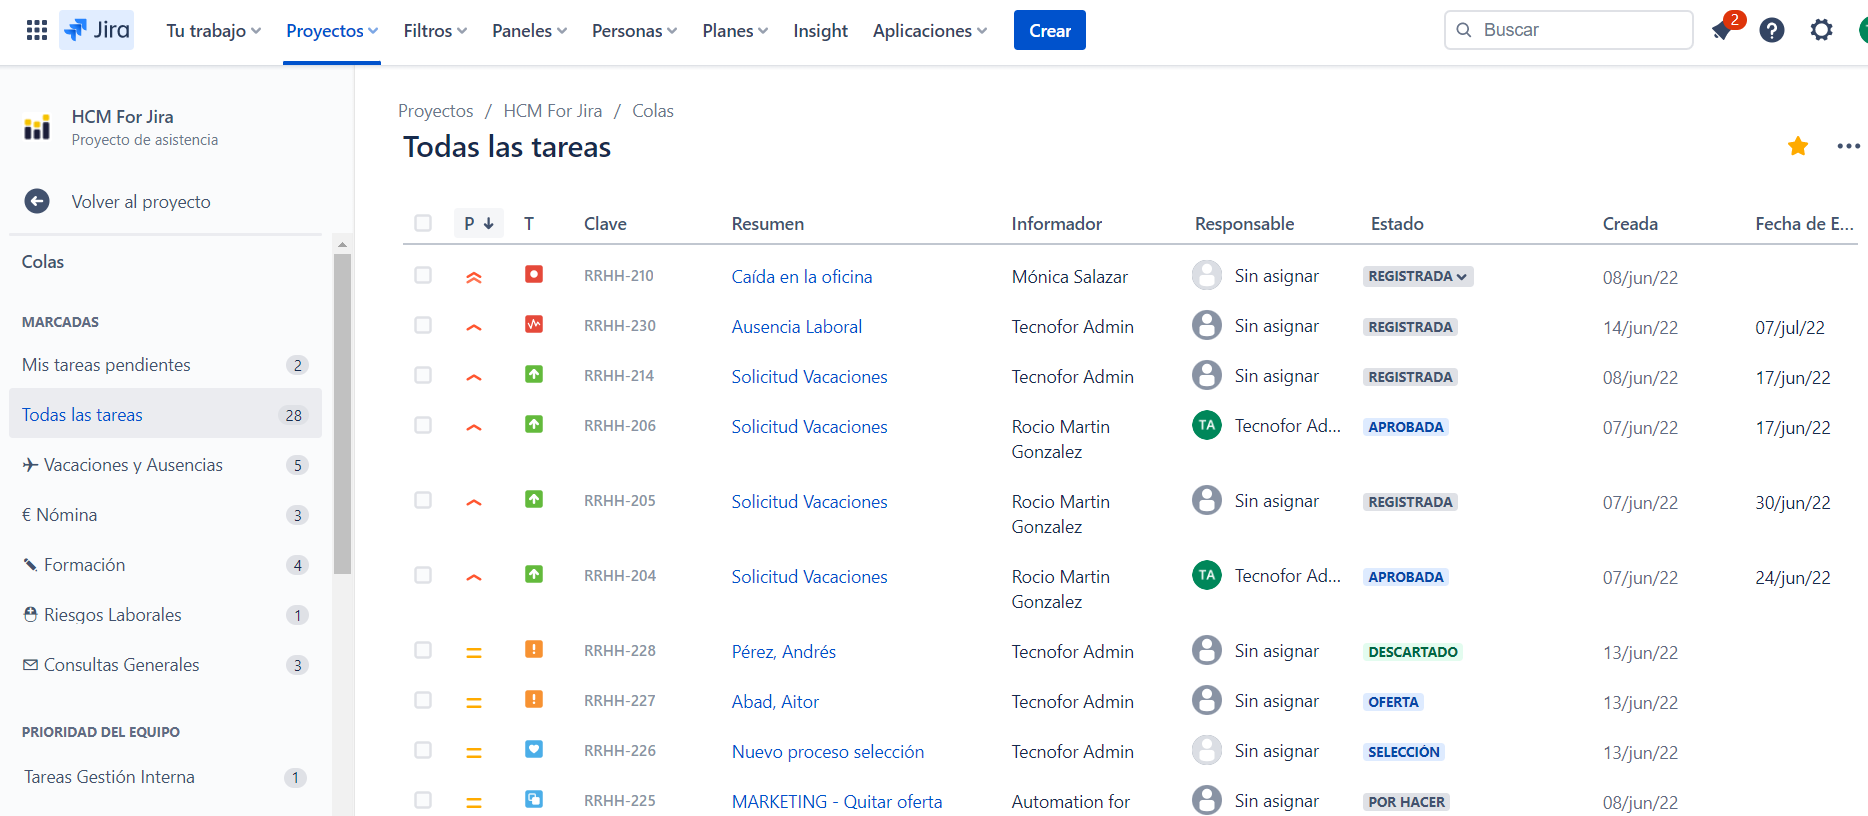Open the Insight menu item
The image size is (1868, 816).
820,31
